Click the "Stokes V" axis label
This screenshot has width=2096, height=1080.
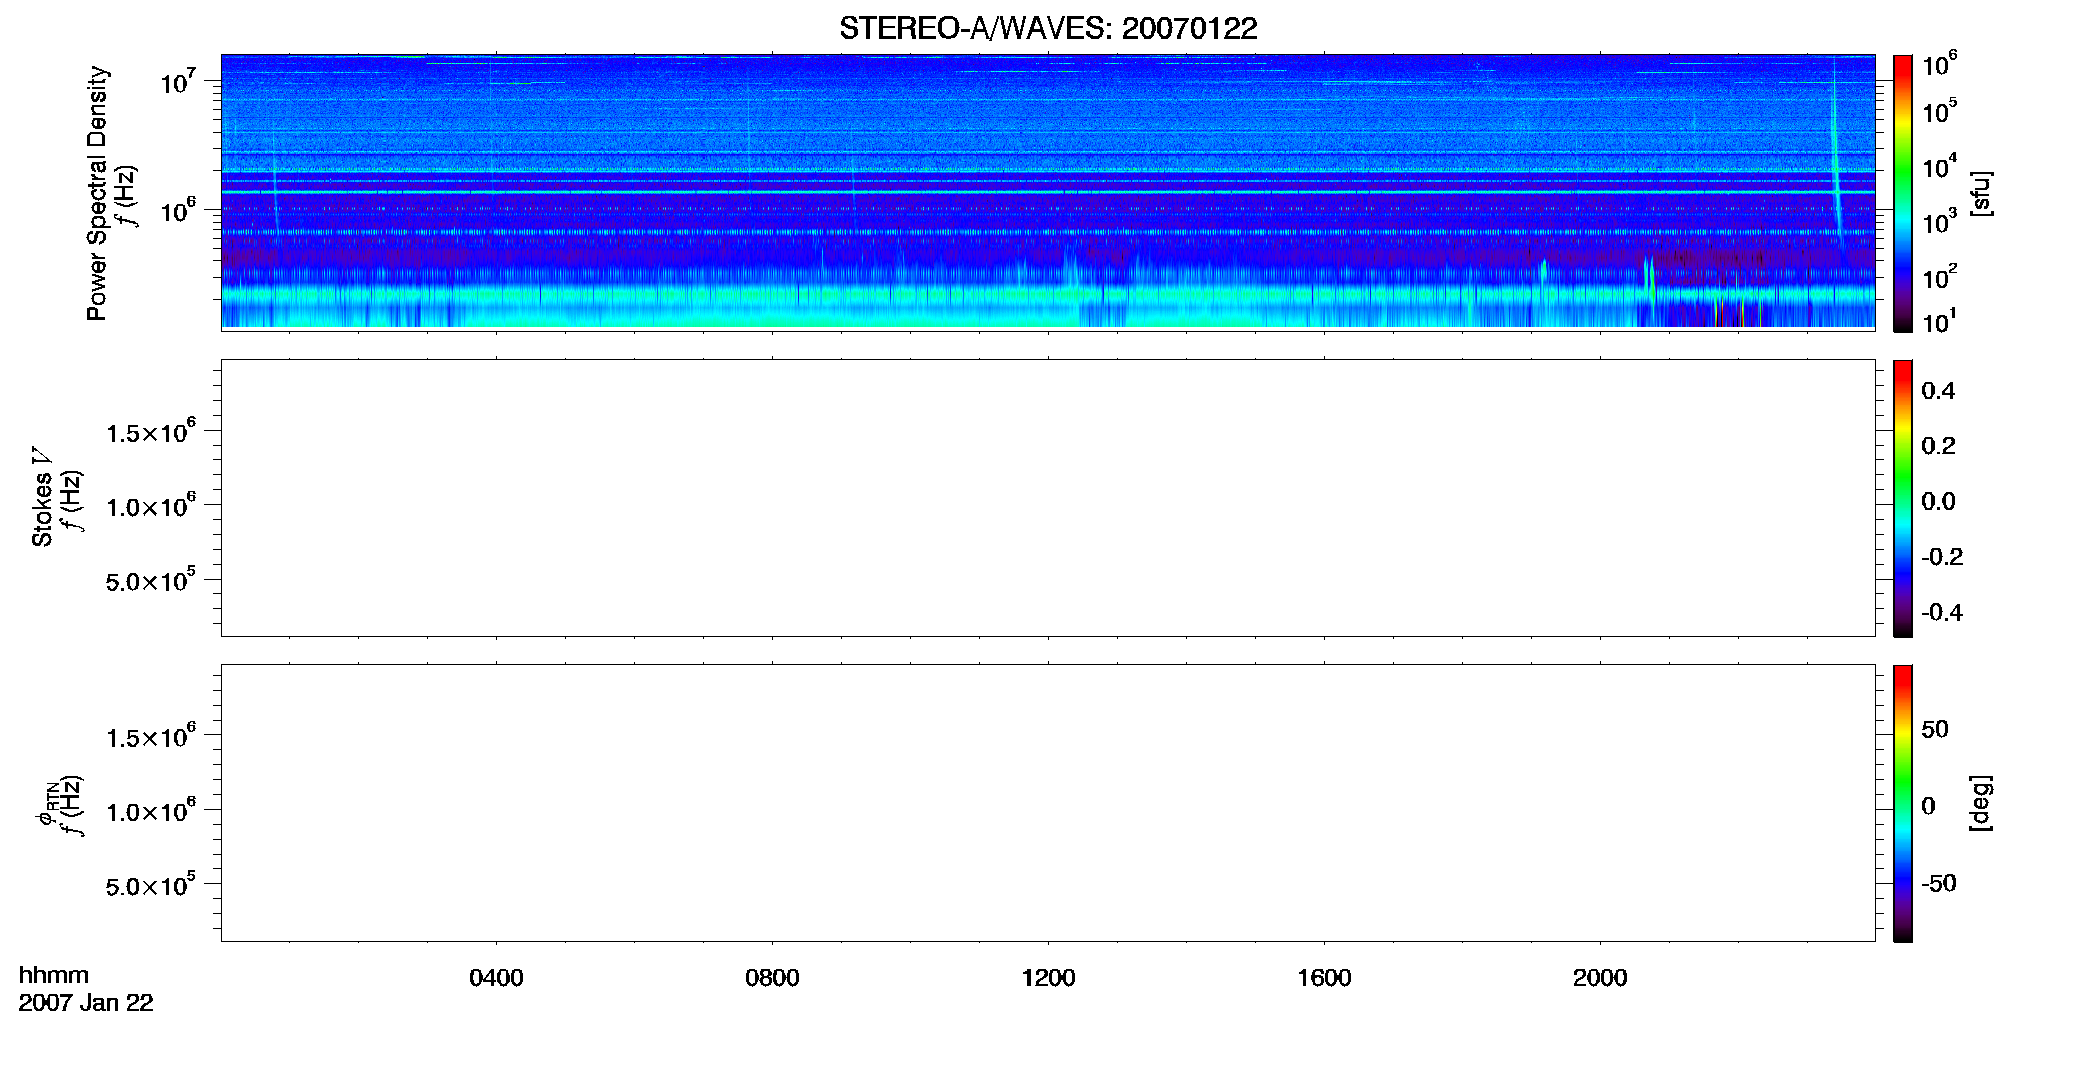42,497
